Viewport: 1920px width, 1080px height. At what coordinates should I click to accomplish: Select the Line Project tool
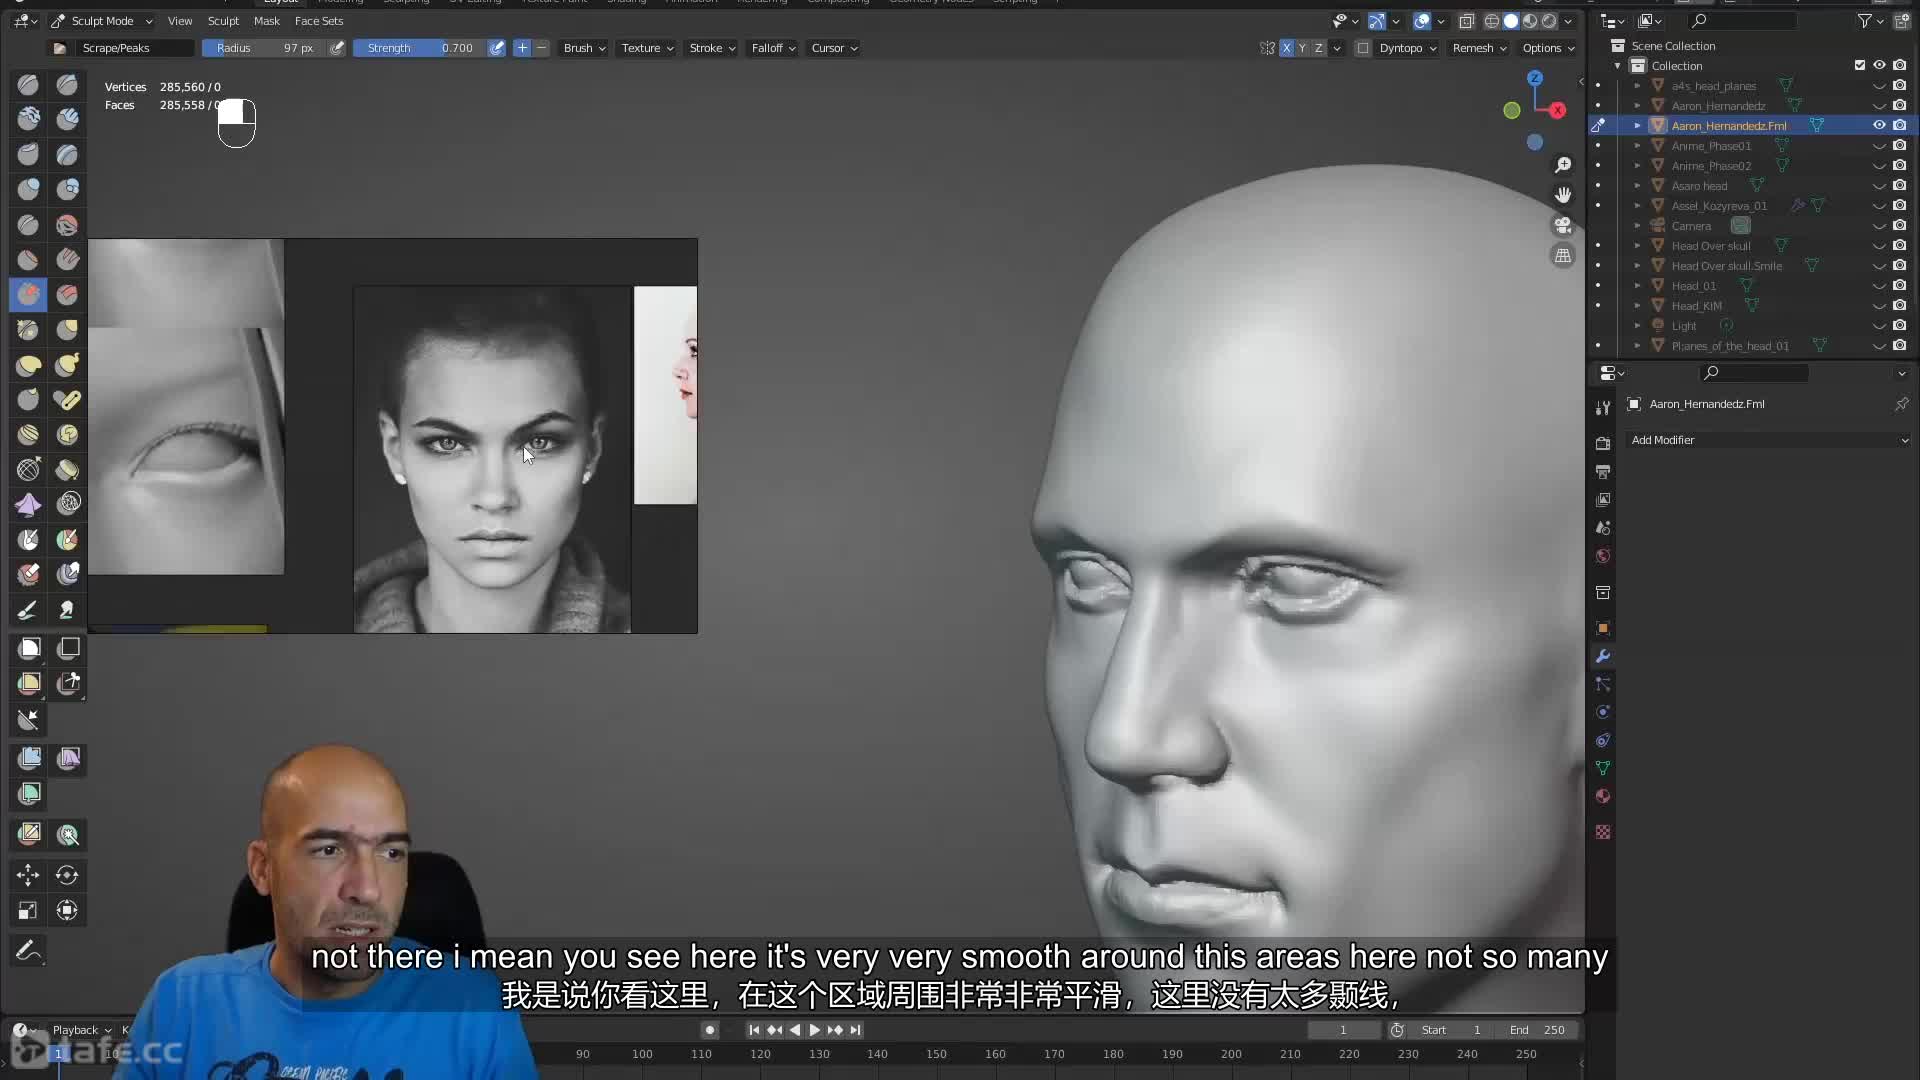coord(28,719)
